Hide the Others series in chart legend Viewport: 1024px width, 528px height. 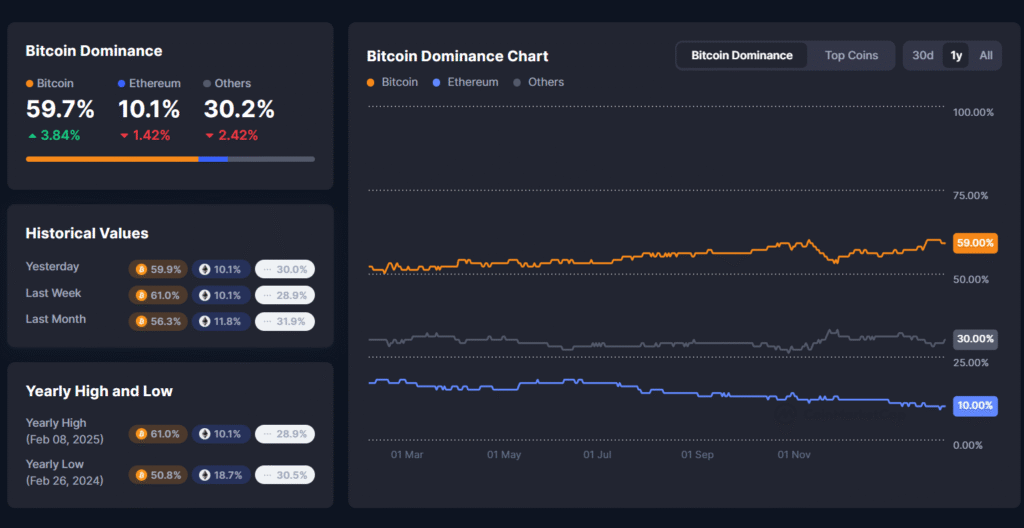coord(538,82)
